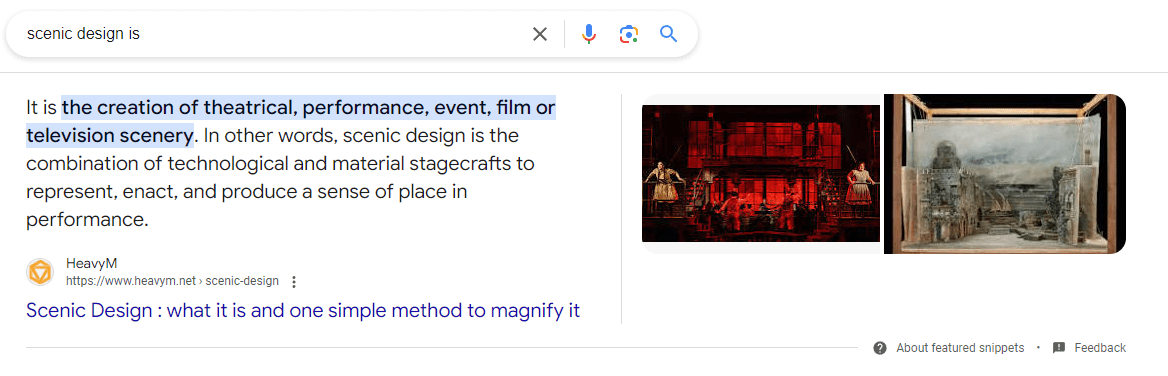Click the question mark help icon
This screenshot has height=376, width=1168.
click(880, 348)
